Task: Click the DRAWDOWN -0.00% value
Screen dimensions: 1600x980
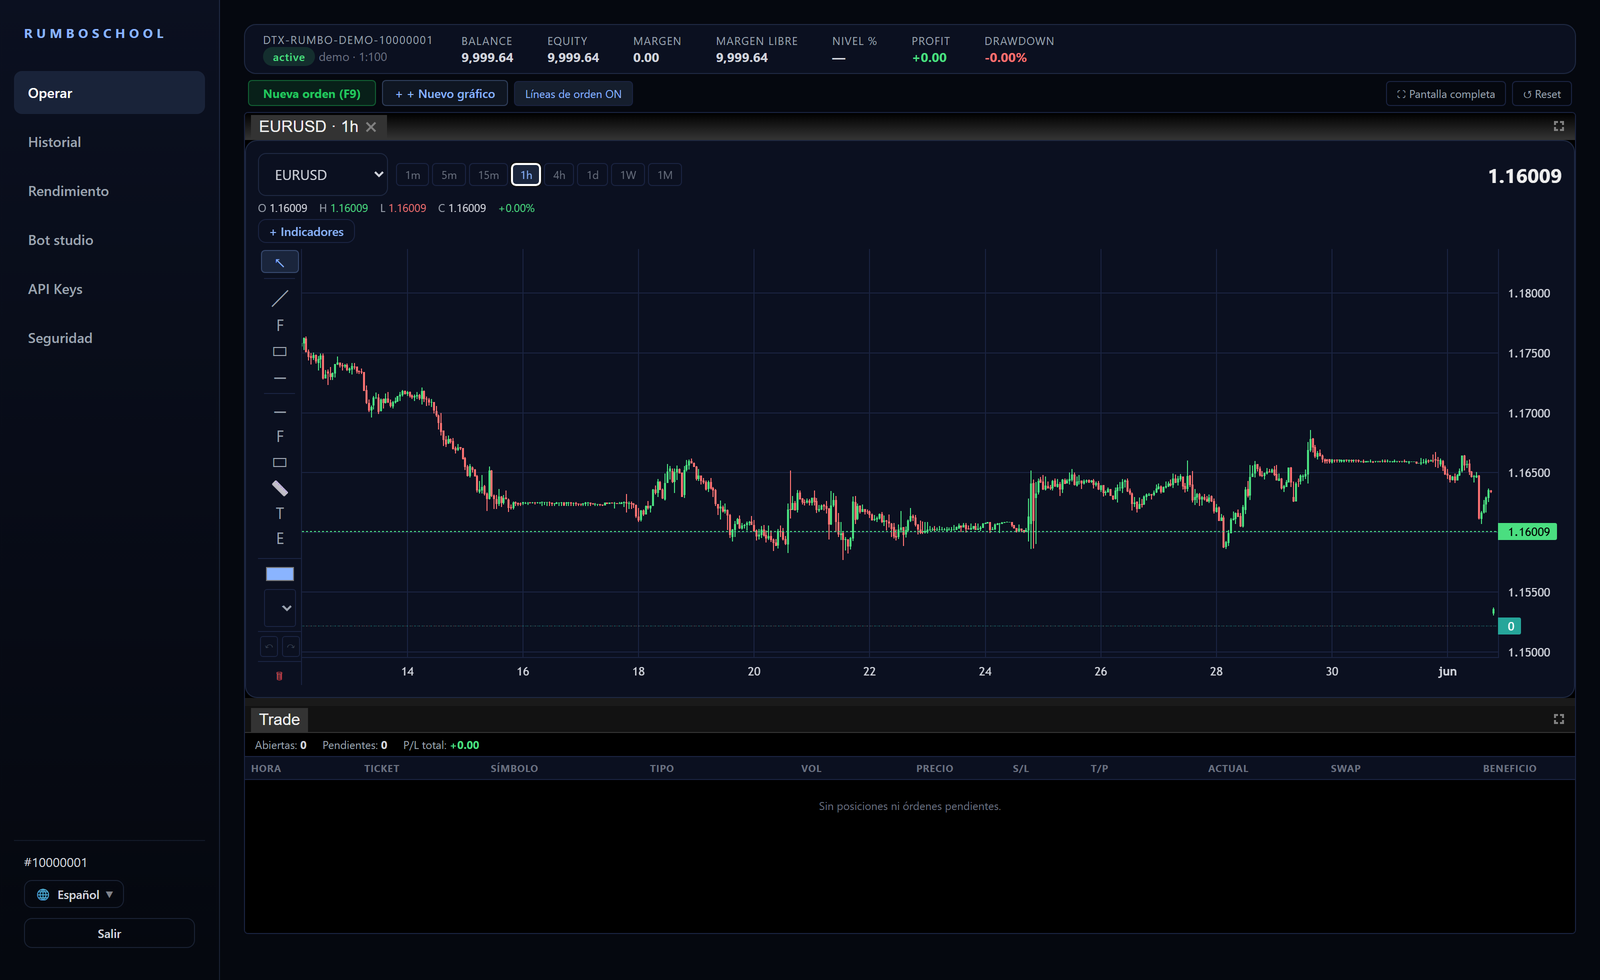Action: tap(1005, 58)
